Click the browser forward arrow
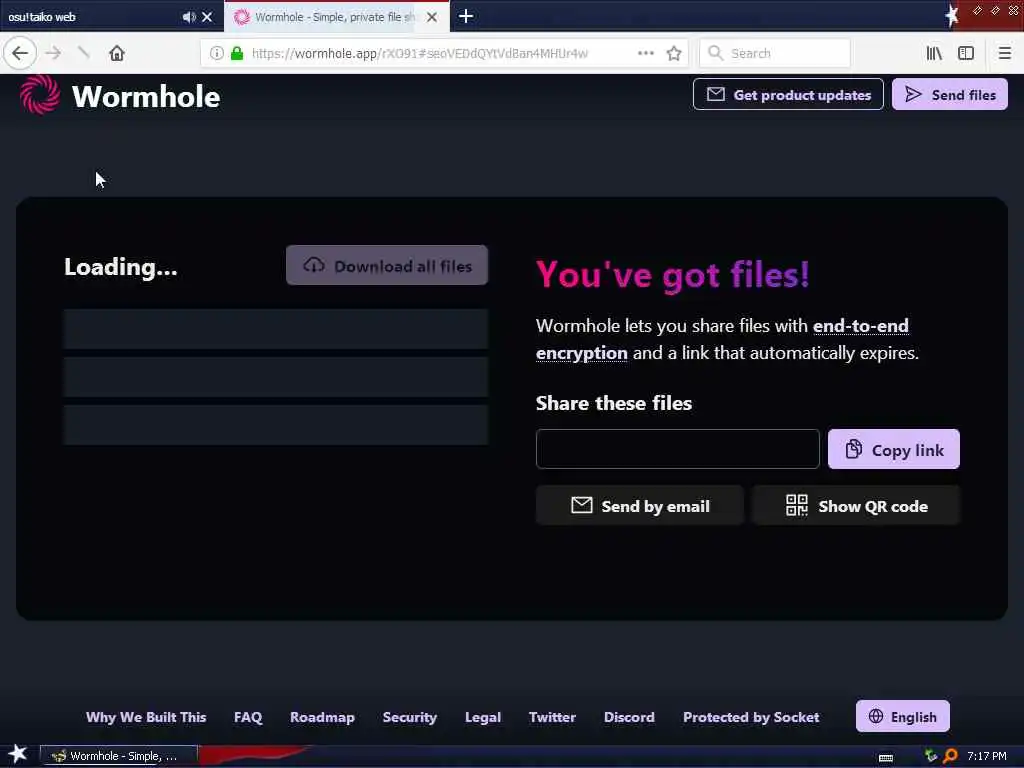1024x768 pixels. [x=54, y=53]
